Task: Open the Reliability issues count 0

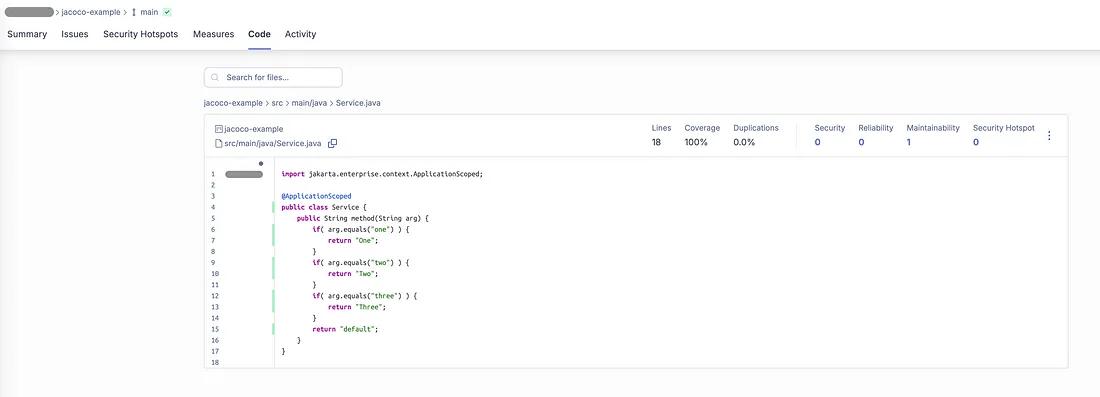Action: [x=861, y=142]
